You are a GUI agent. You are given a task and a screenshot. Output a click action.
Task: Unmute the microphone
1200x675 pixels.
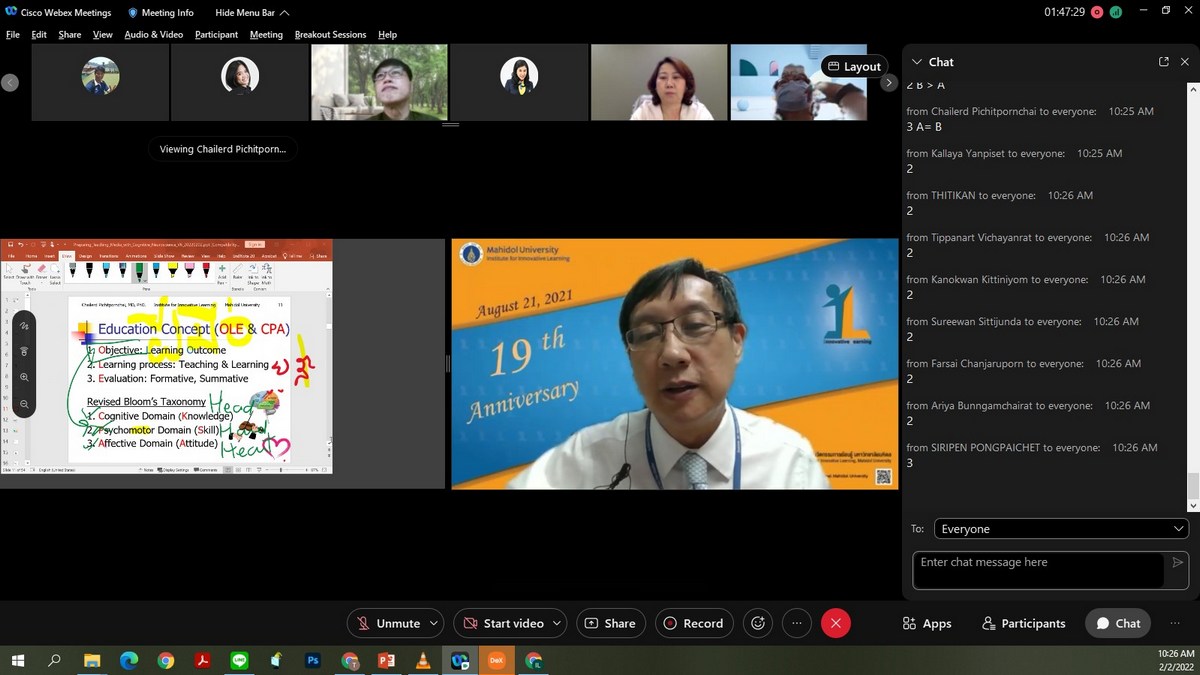tap(388, 623)
